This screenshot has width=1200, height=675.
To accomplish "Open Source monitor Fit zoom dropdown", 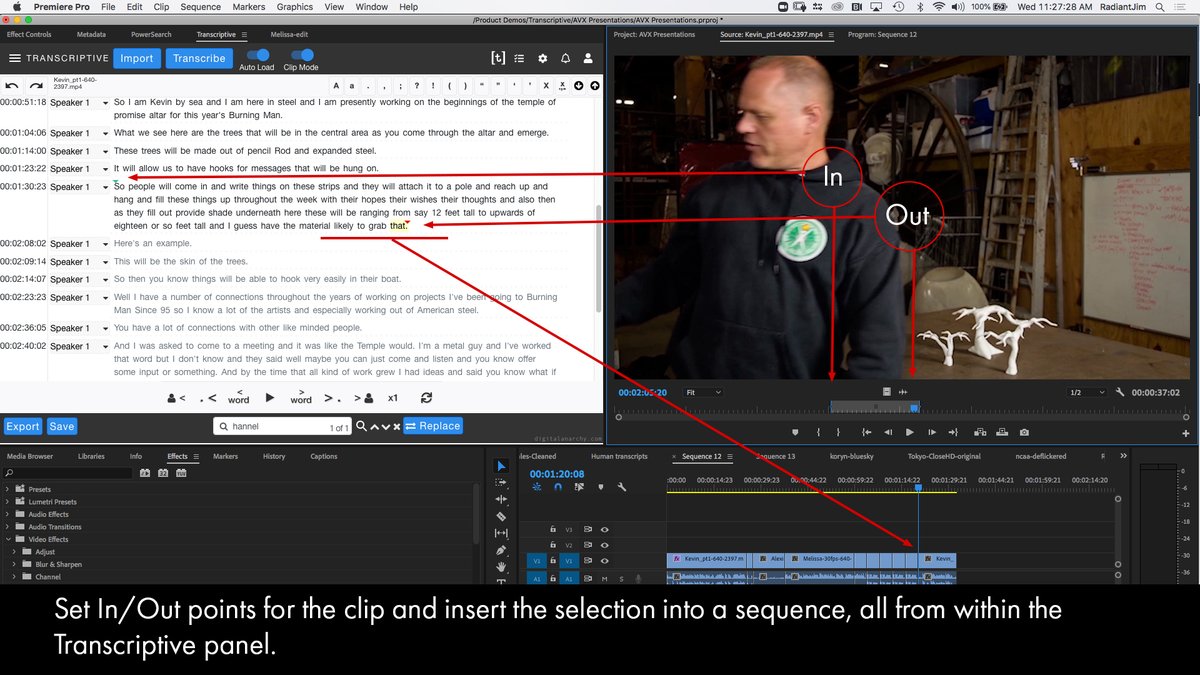I will click(x=703, y=393).
